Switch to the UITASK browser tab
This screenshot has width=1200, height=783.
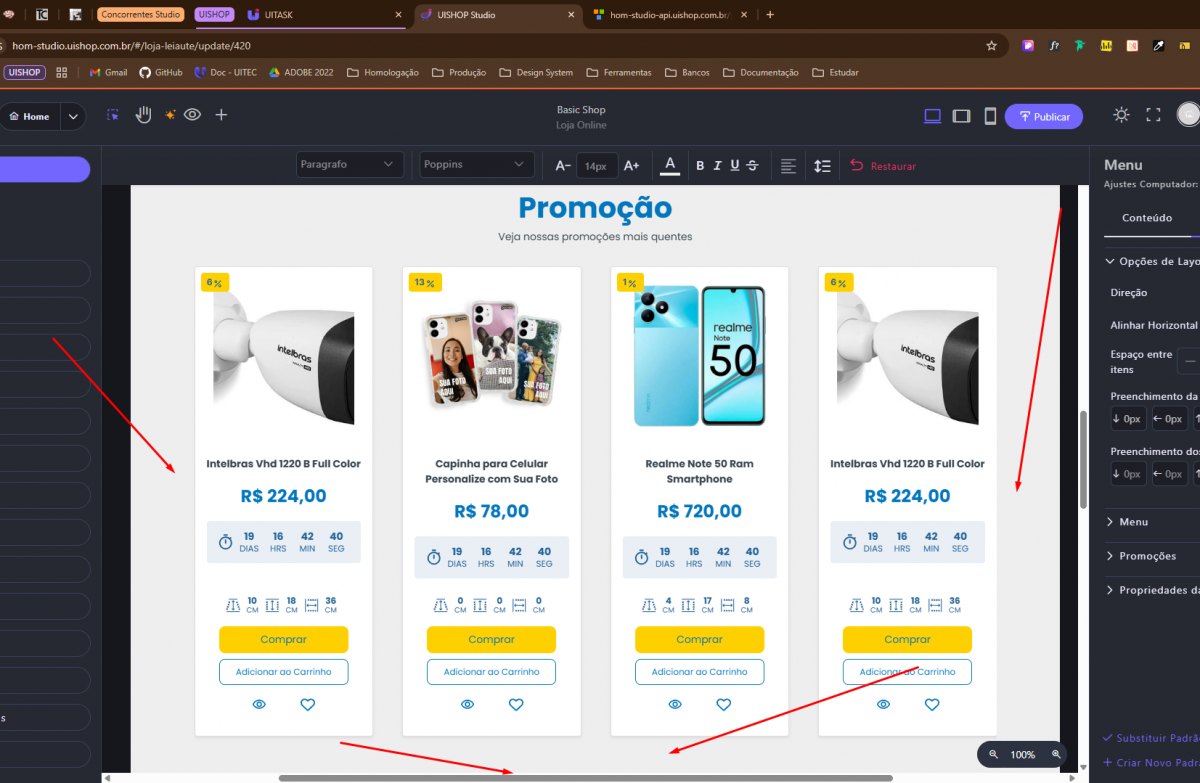tap(320, 15)
